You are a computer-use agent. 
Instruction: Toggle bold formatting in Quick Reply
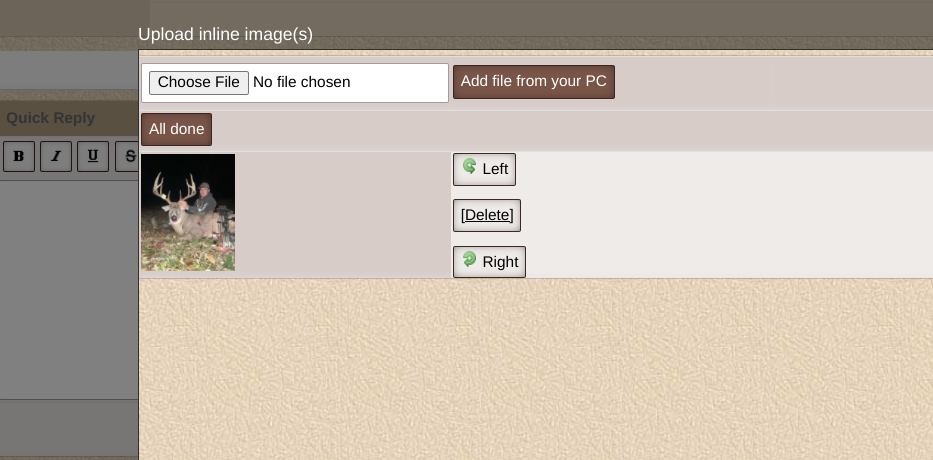[x=19, y=156]
